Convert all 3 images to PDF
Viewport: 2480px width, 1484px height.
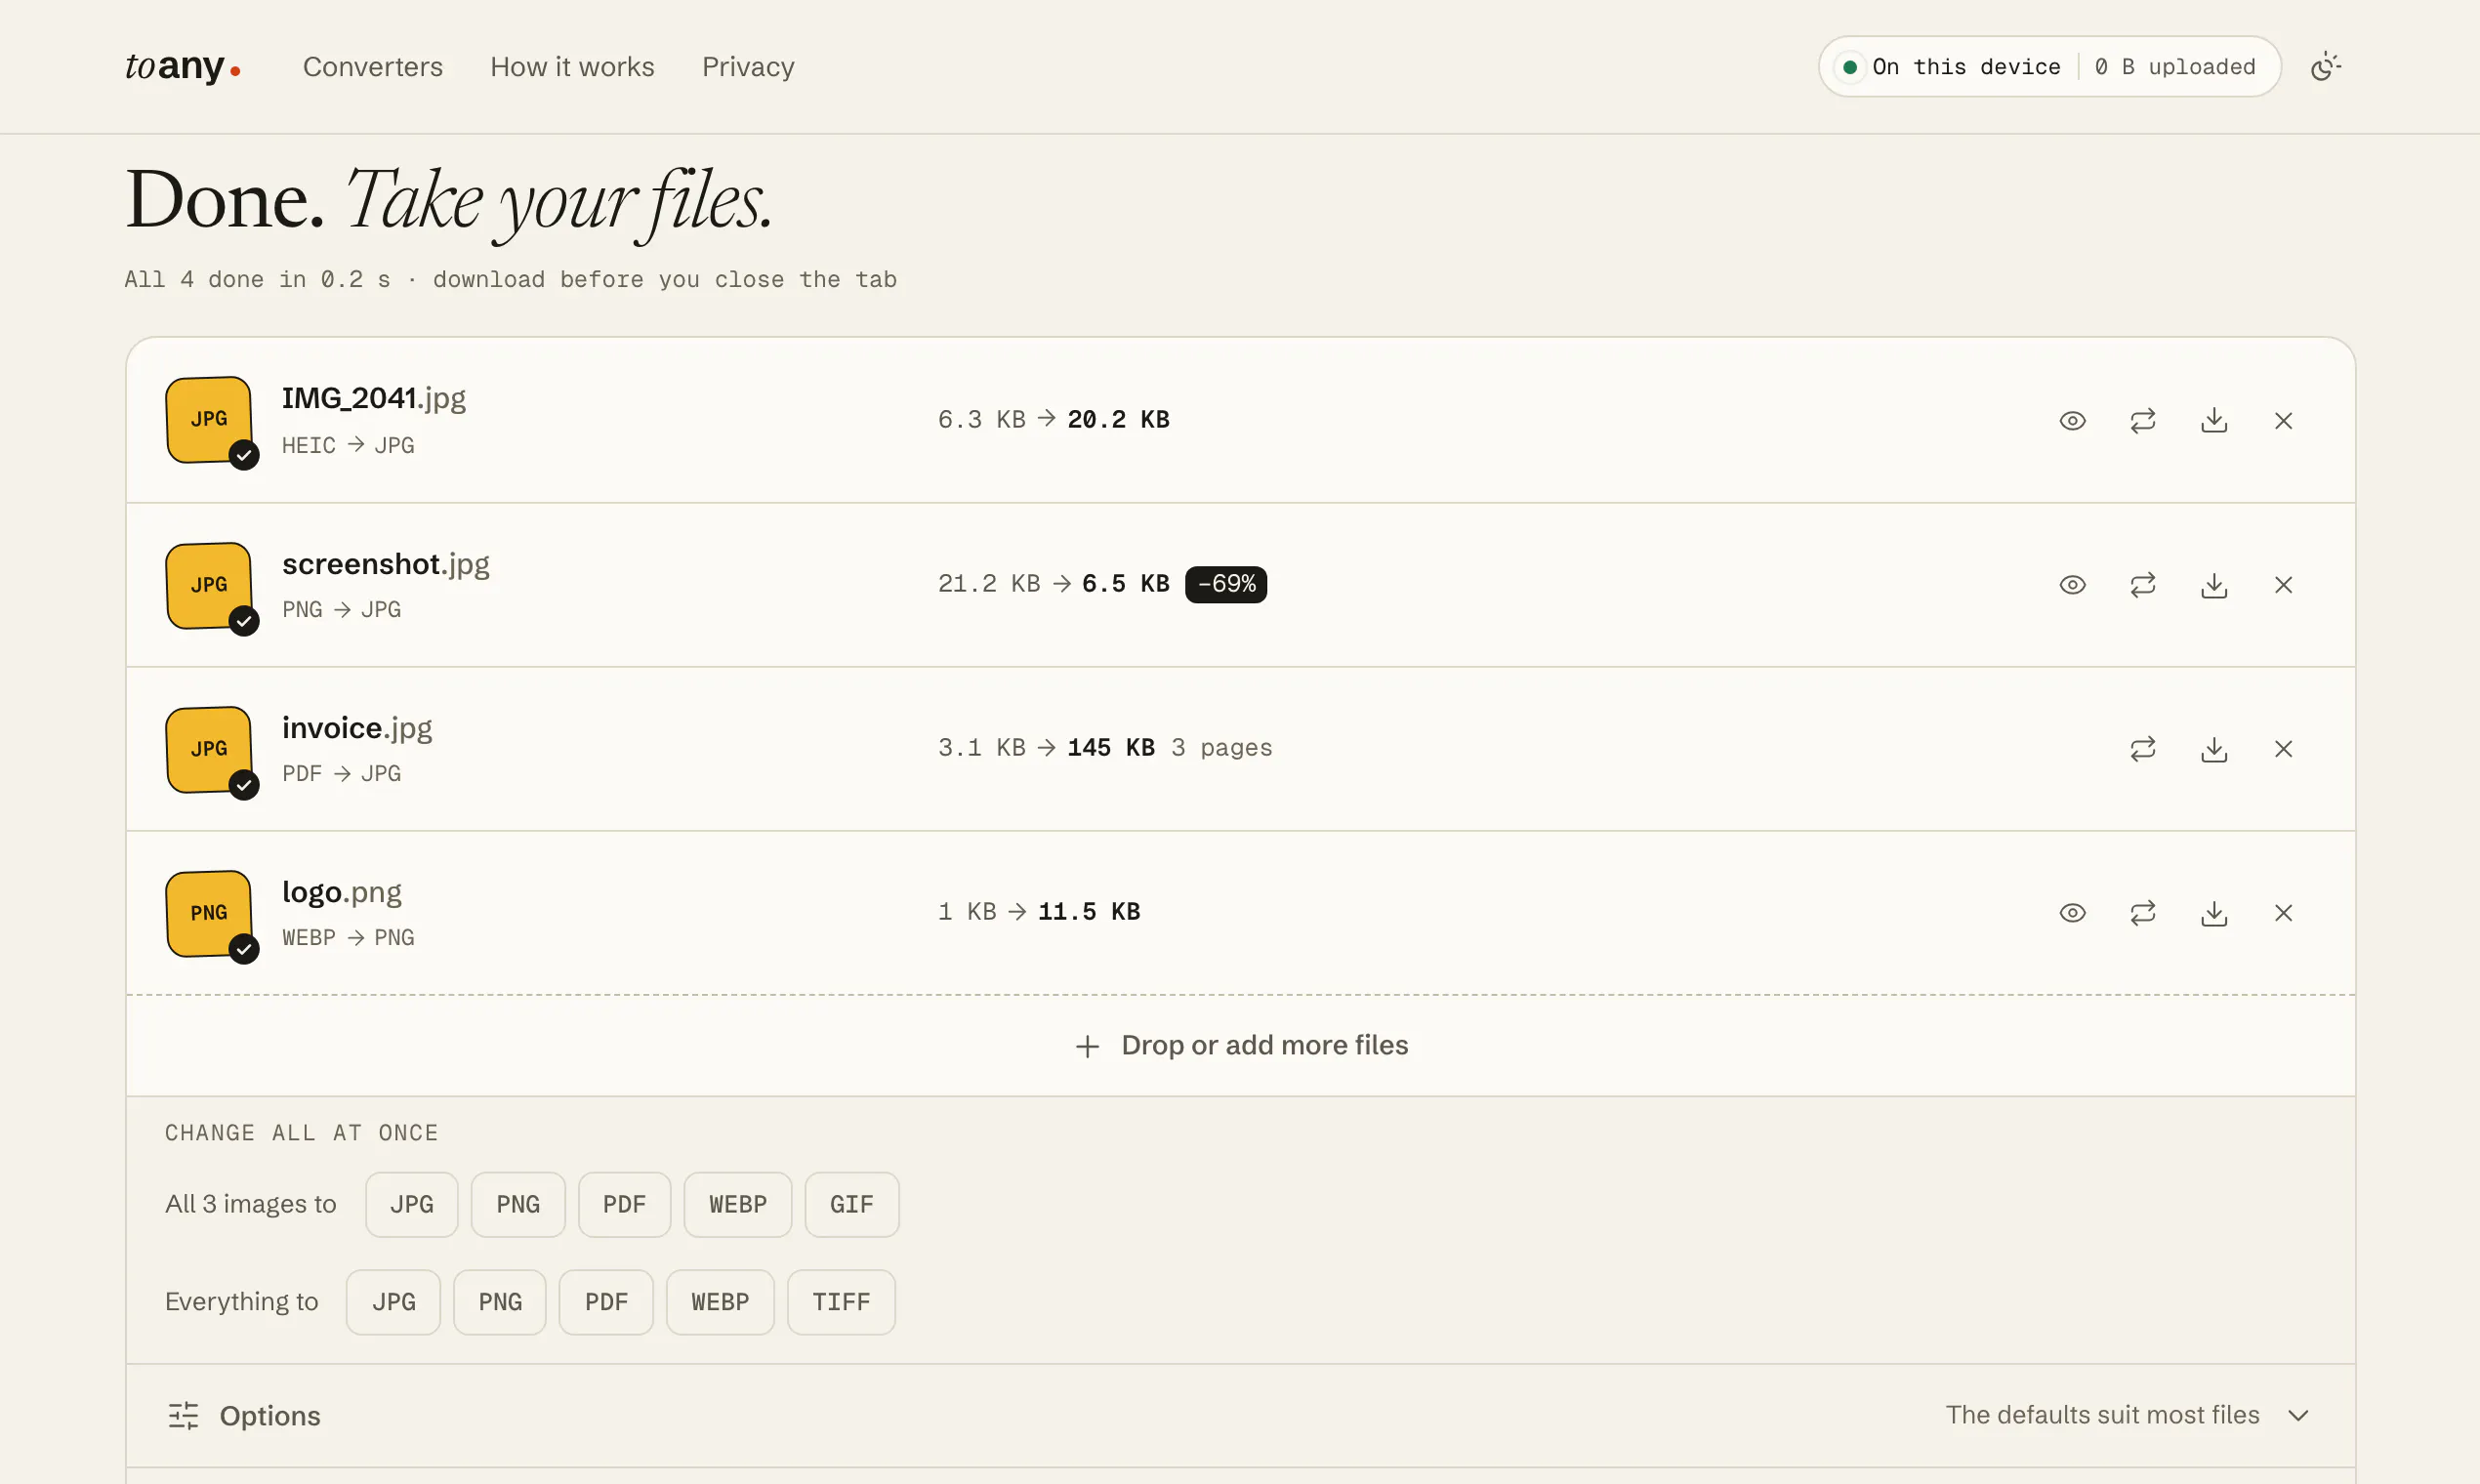(x=624, y=1205)
